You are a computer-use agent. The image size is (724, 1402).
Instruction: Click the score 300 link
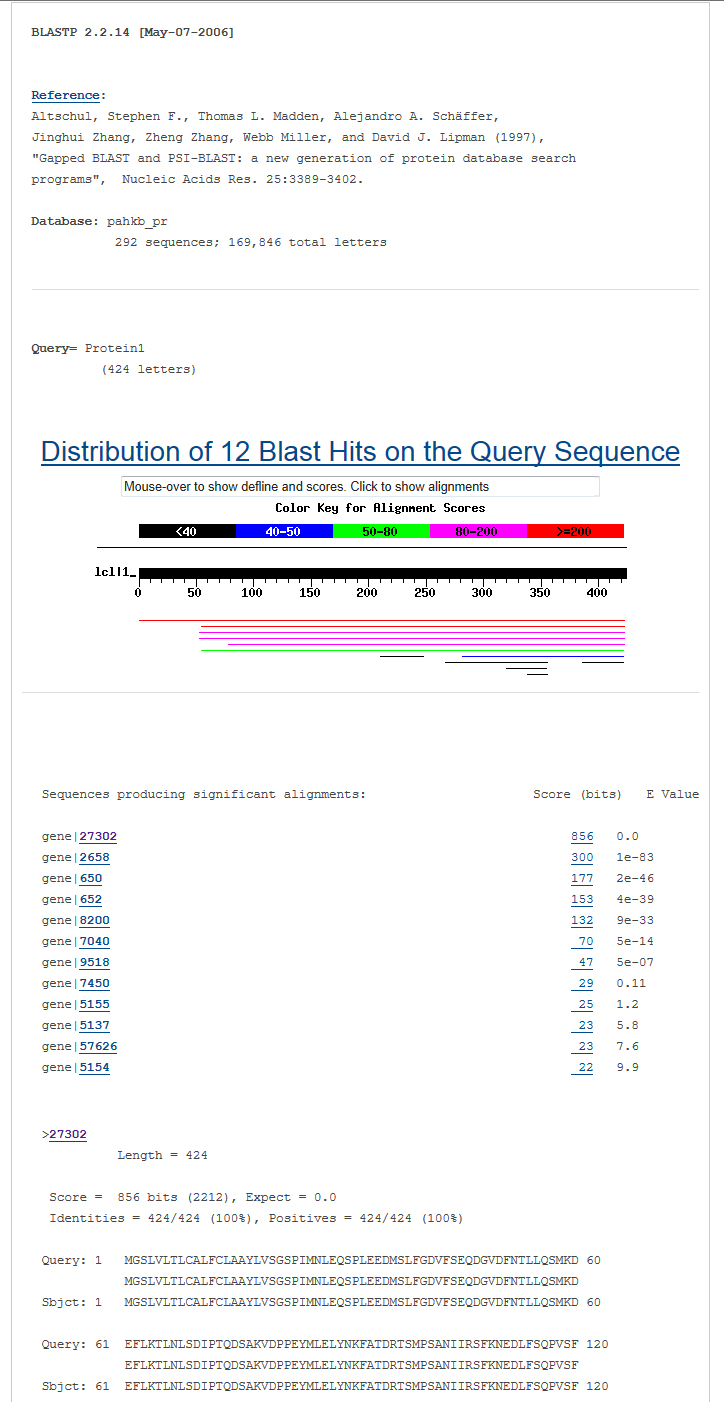582,858
